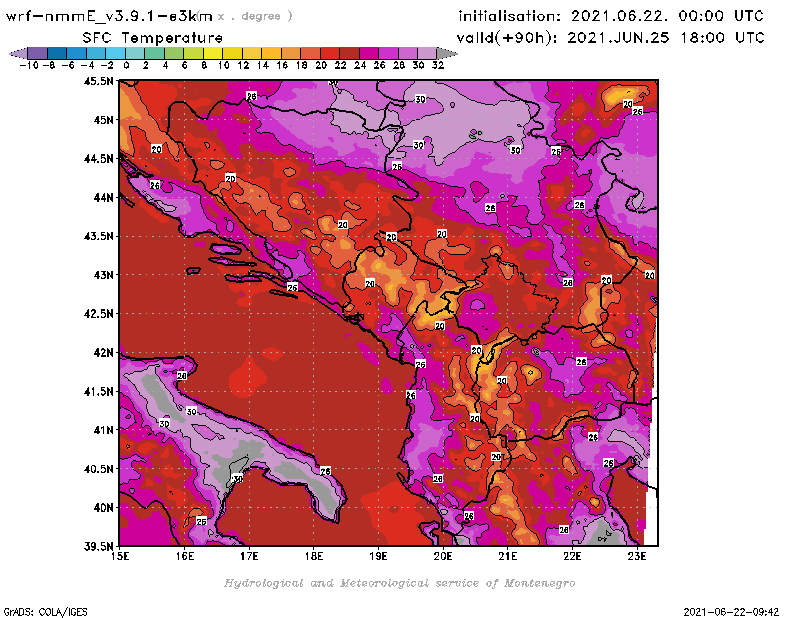Click the '15E' longitude label
This screenshot has width=800, height=618.
pyautogui.click(x=120, y=556)
